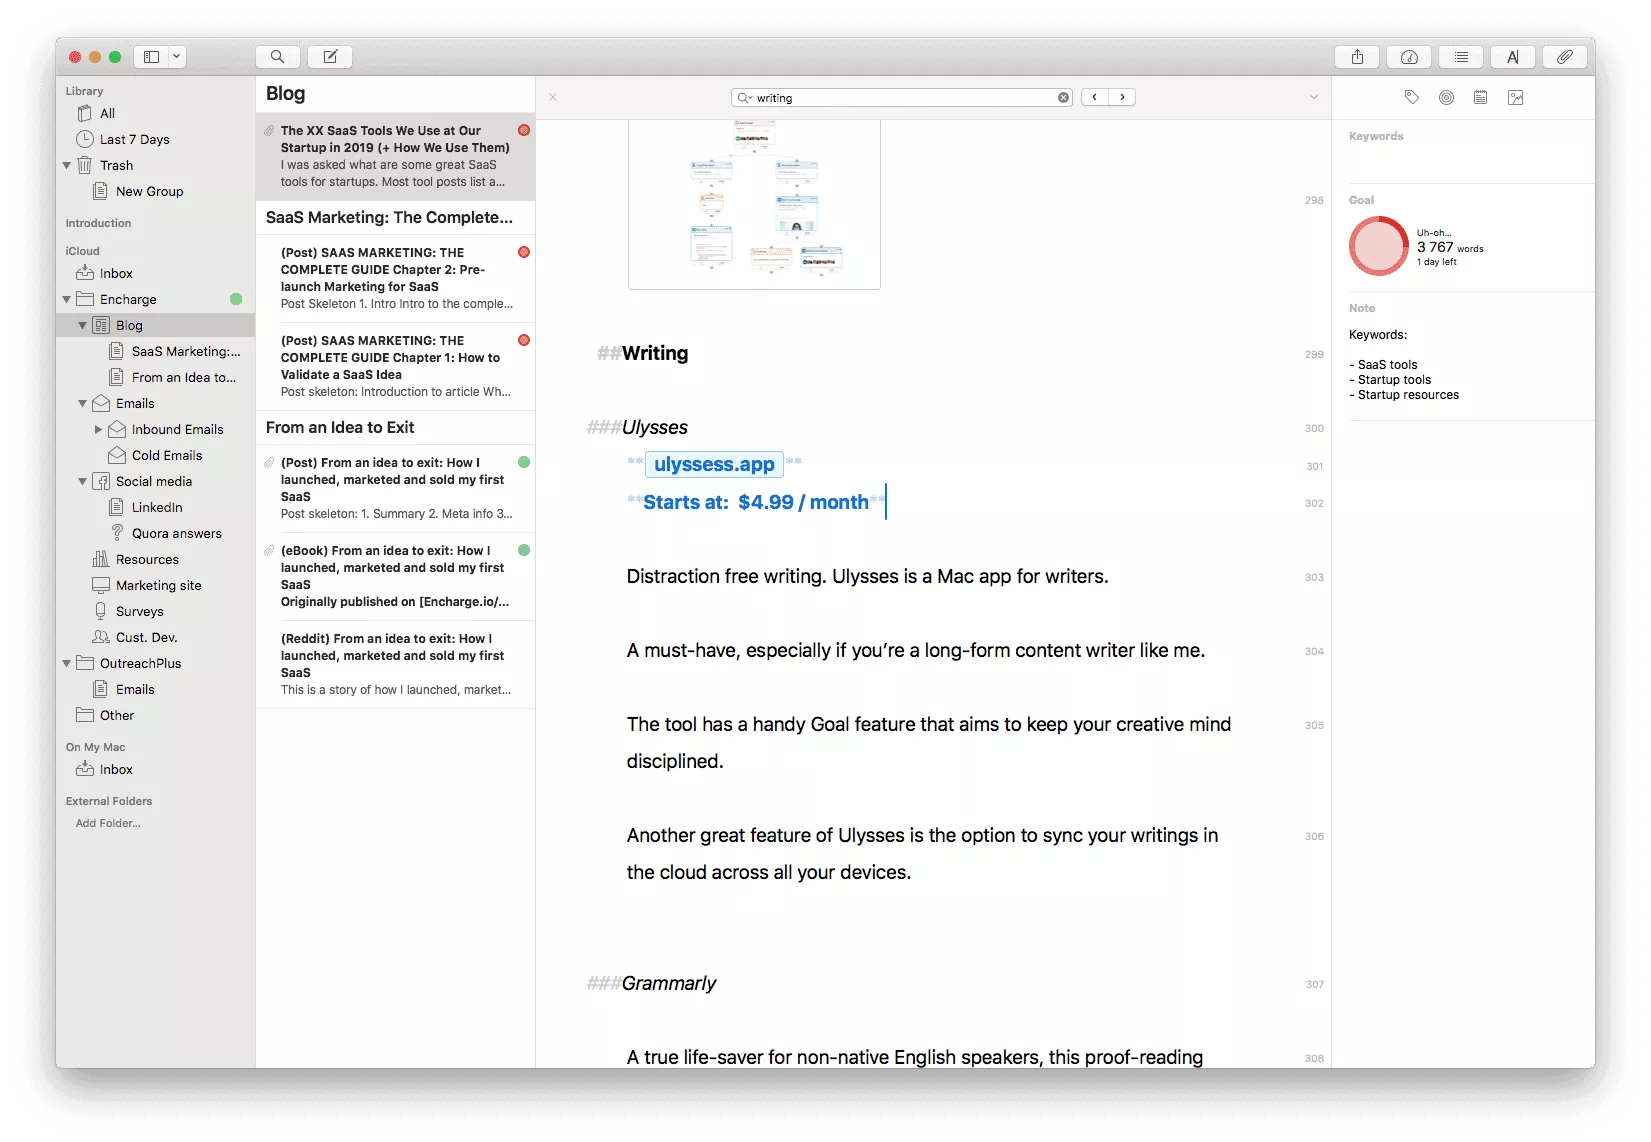Open the view options dropdown arrow

[177, 57]
